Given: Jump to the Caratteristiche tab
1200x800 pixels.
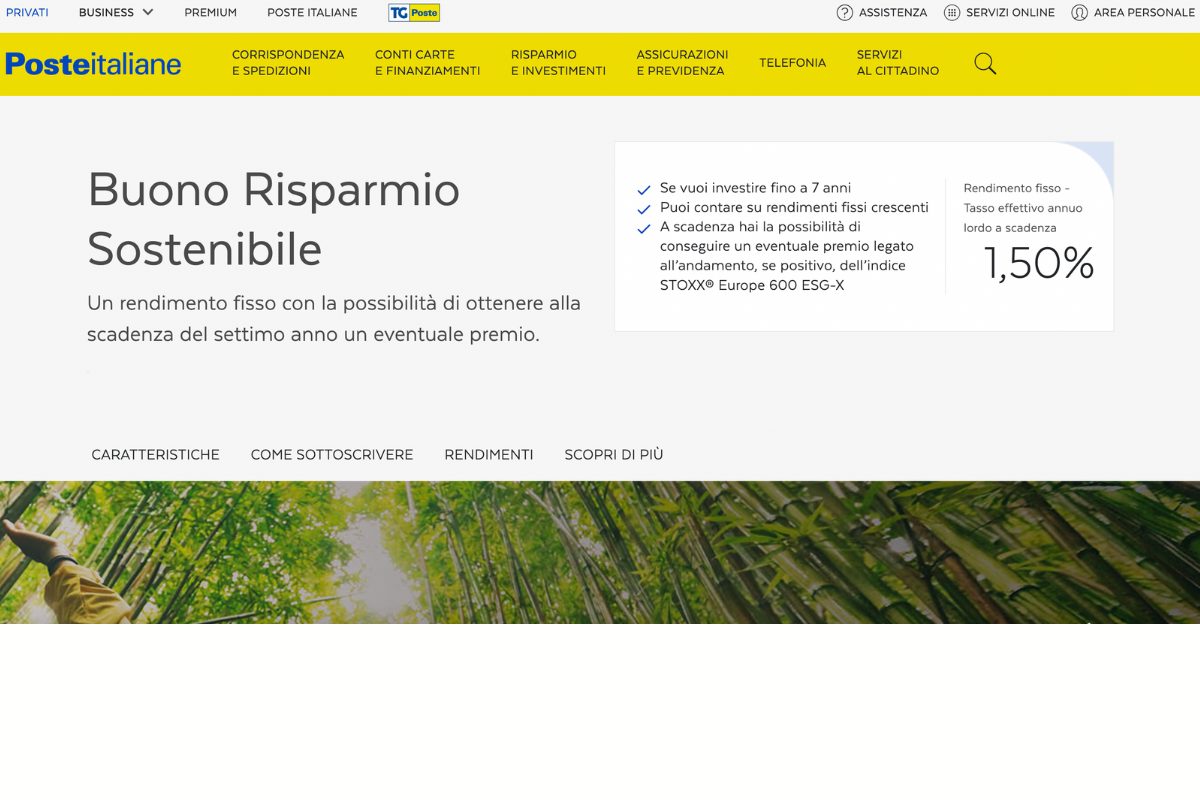Looking at the screenshot, I should coord(155,454).
